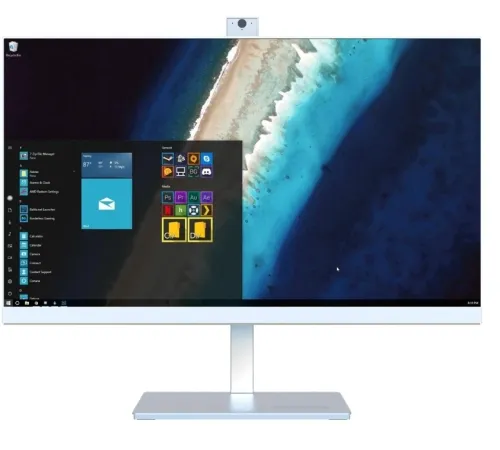The height and width of the screenshot is (450, 500).
Task: Open the Plex chevron tile
Action: click(x=207, y=210)
